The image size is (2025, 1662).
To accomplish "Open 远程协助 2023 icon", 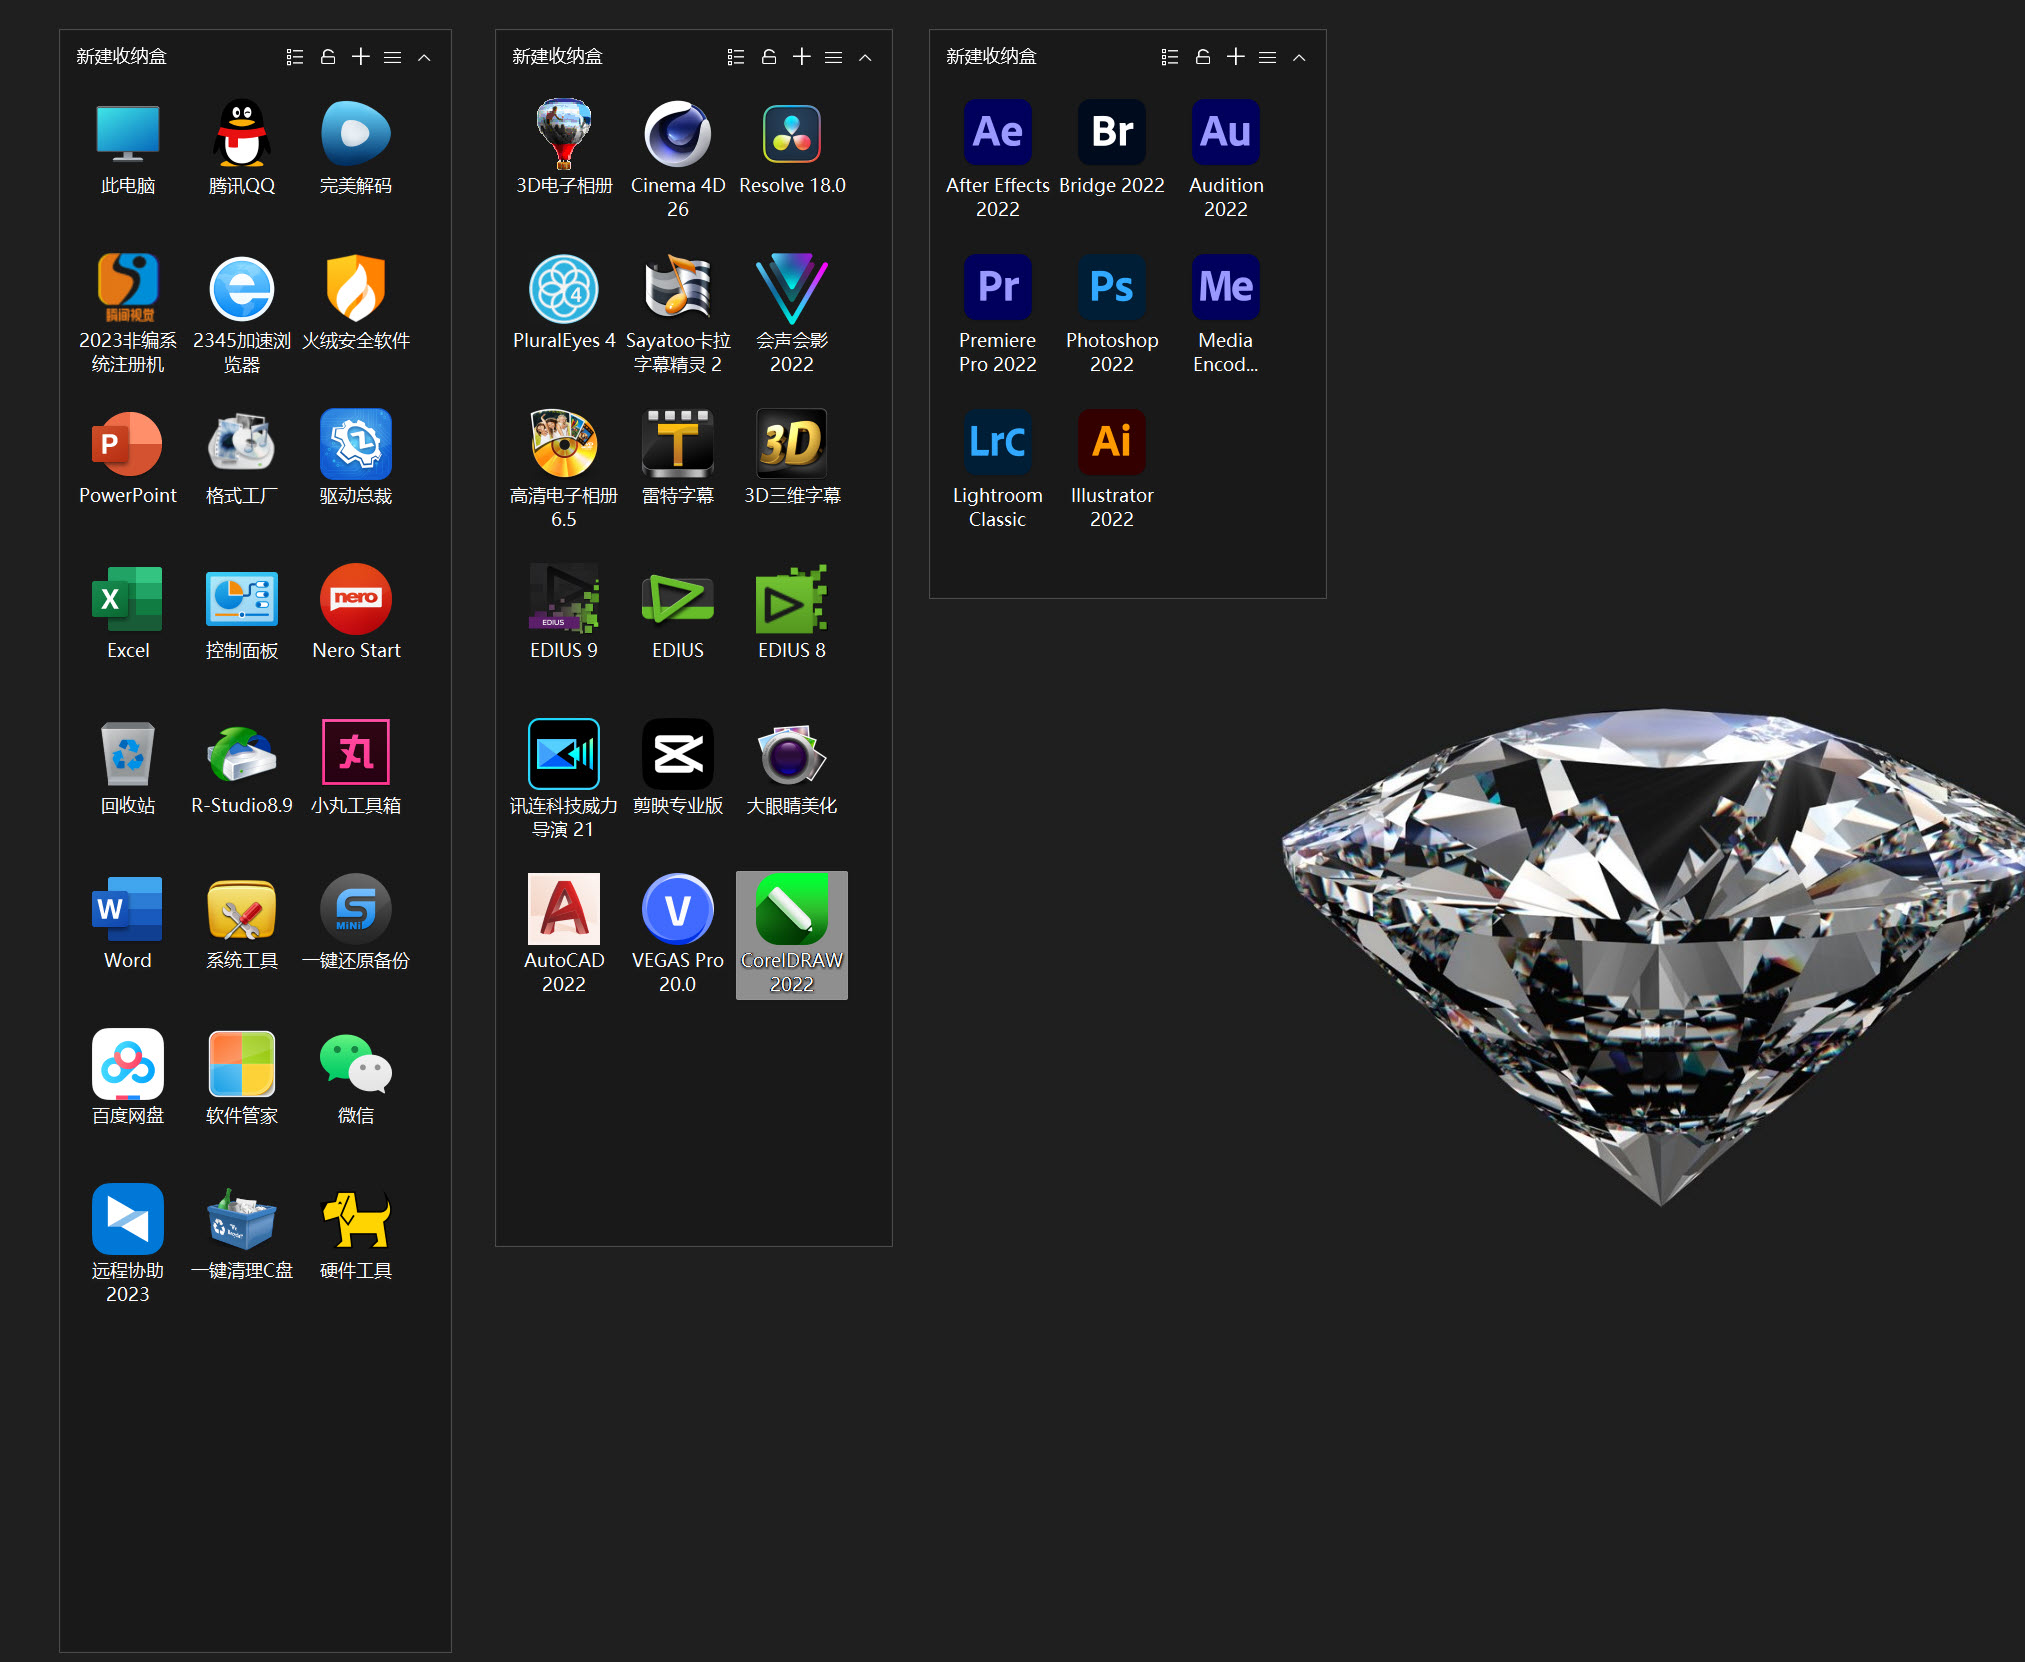I will point(128,1219).
